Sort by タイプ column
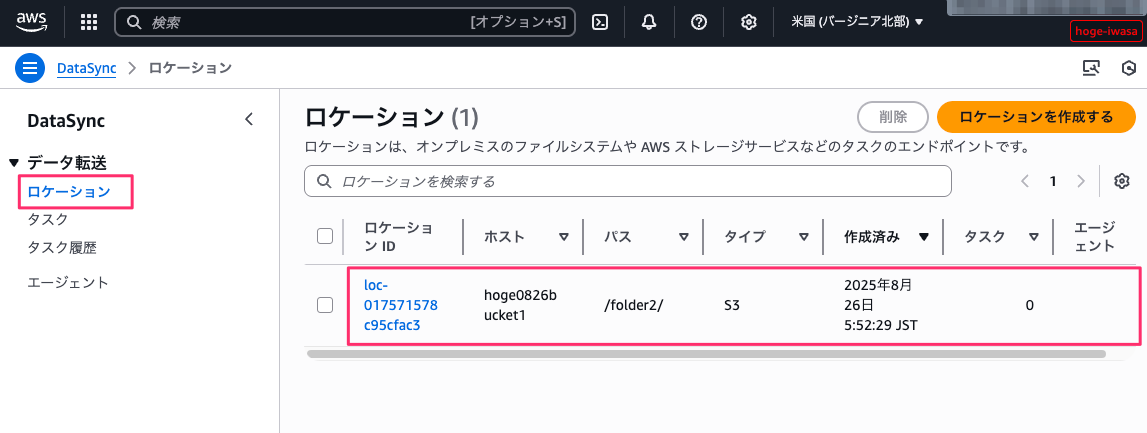The width and height of the screenshot is (1147, 433). 804,236
